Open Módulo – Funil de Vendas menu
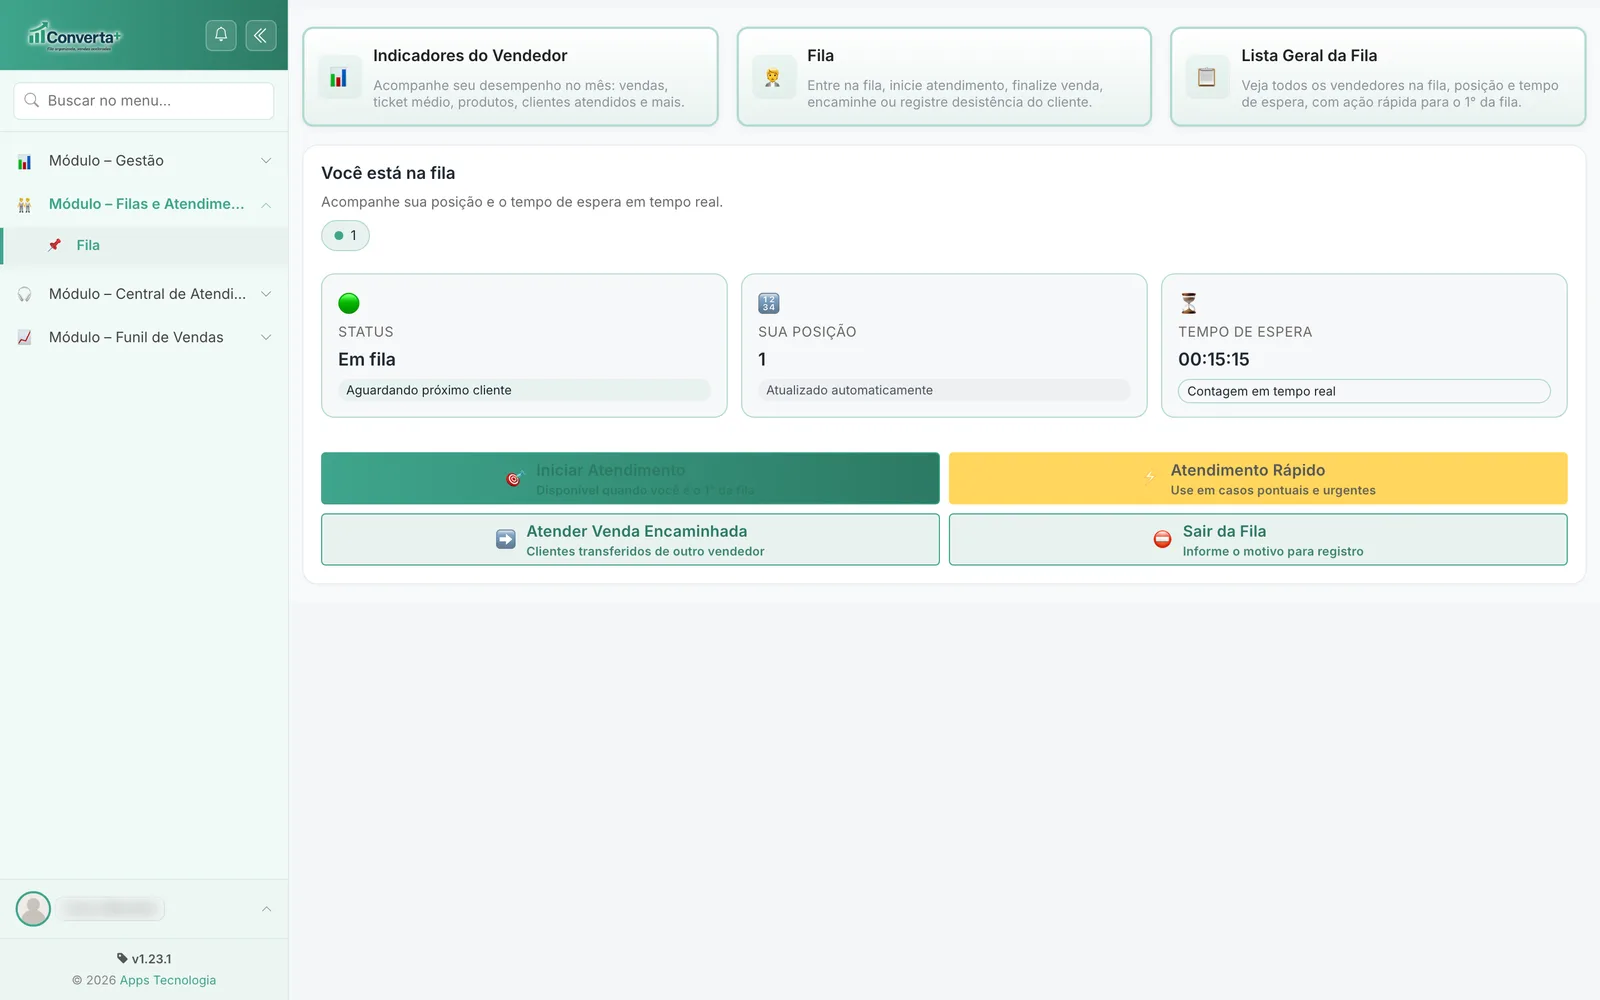 (x=144, y=338)
